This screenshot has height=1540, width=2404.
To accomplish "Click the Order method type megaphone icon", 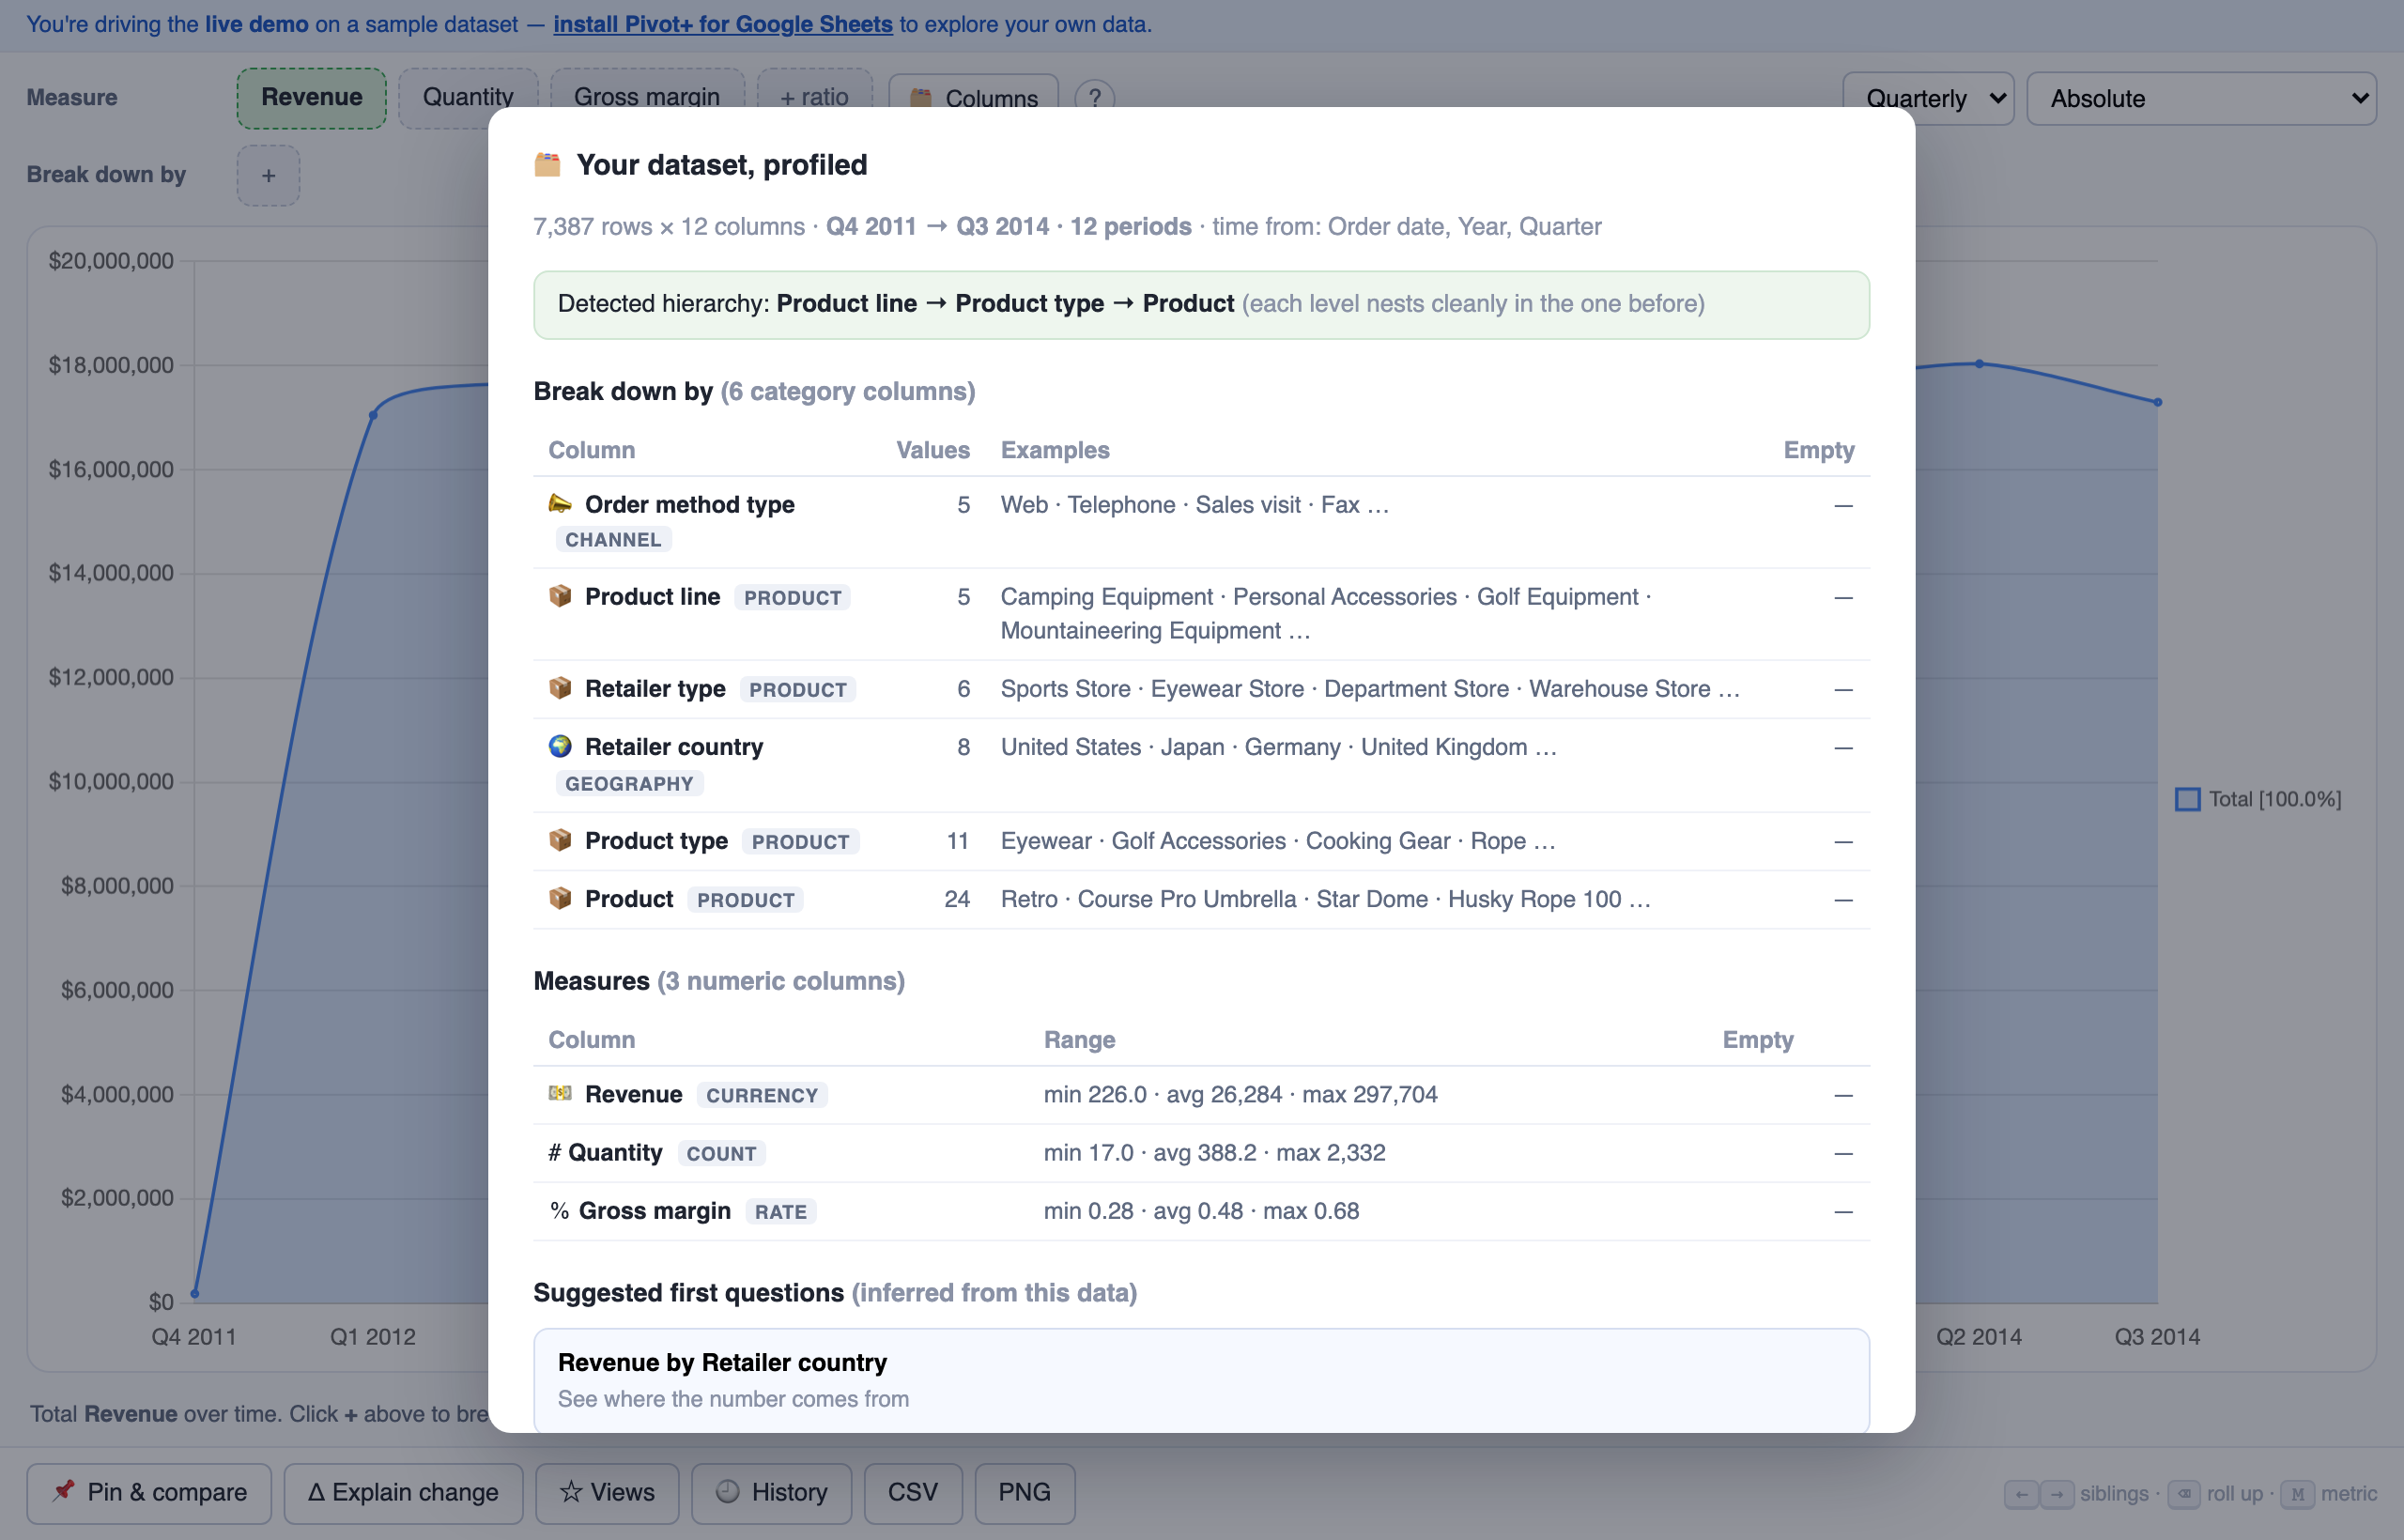I will tap(560, 503).
